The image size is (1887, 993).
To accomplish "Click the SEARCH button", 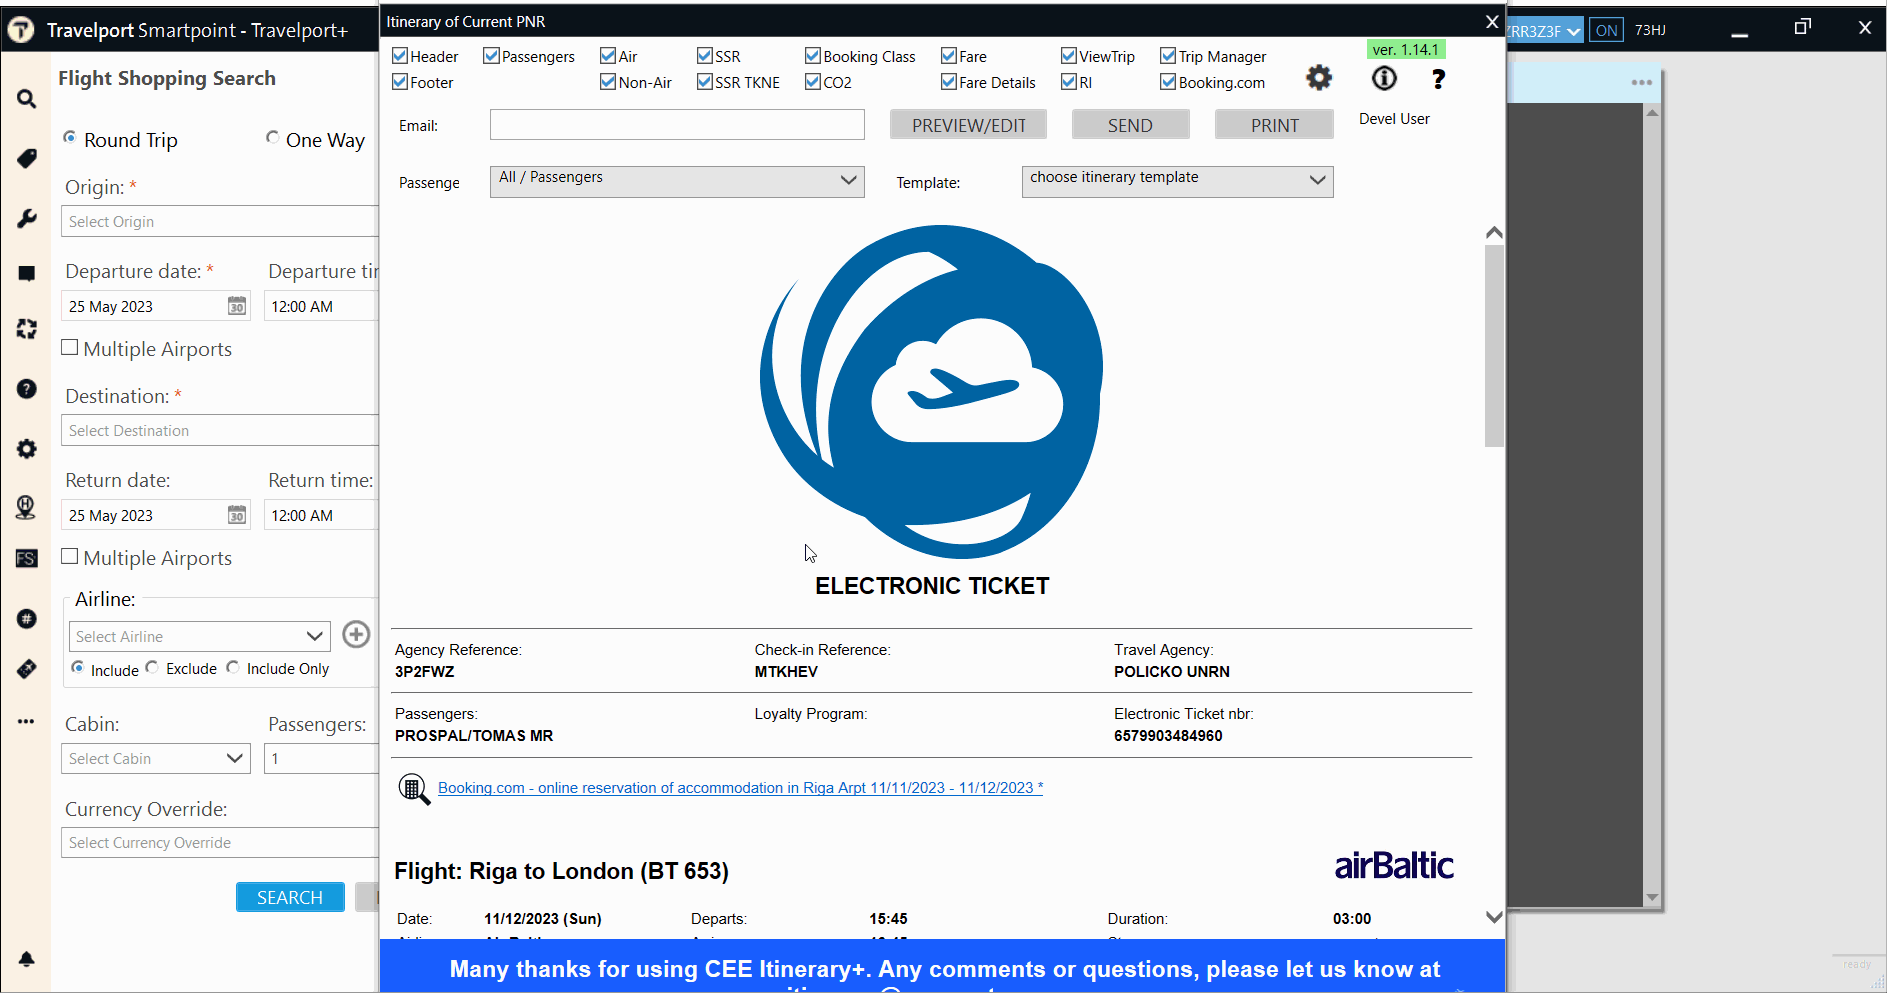I will pyautogui.click(x=290, y=897).
